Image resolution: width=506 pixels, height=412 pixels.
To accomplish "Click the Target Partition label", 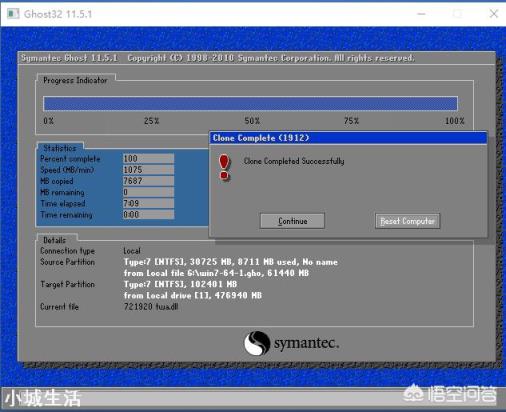I will [x=68, y=284].
